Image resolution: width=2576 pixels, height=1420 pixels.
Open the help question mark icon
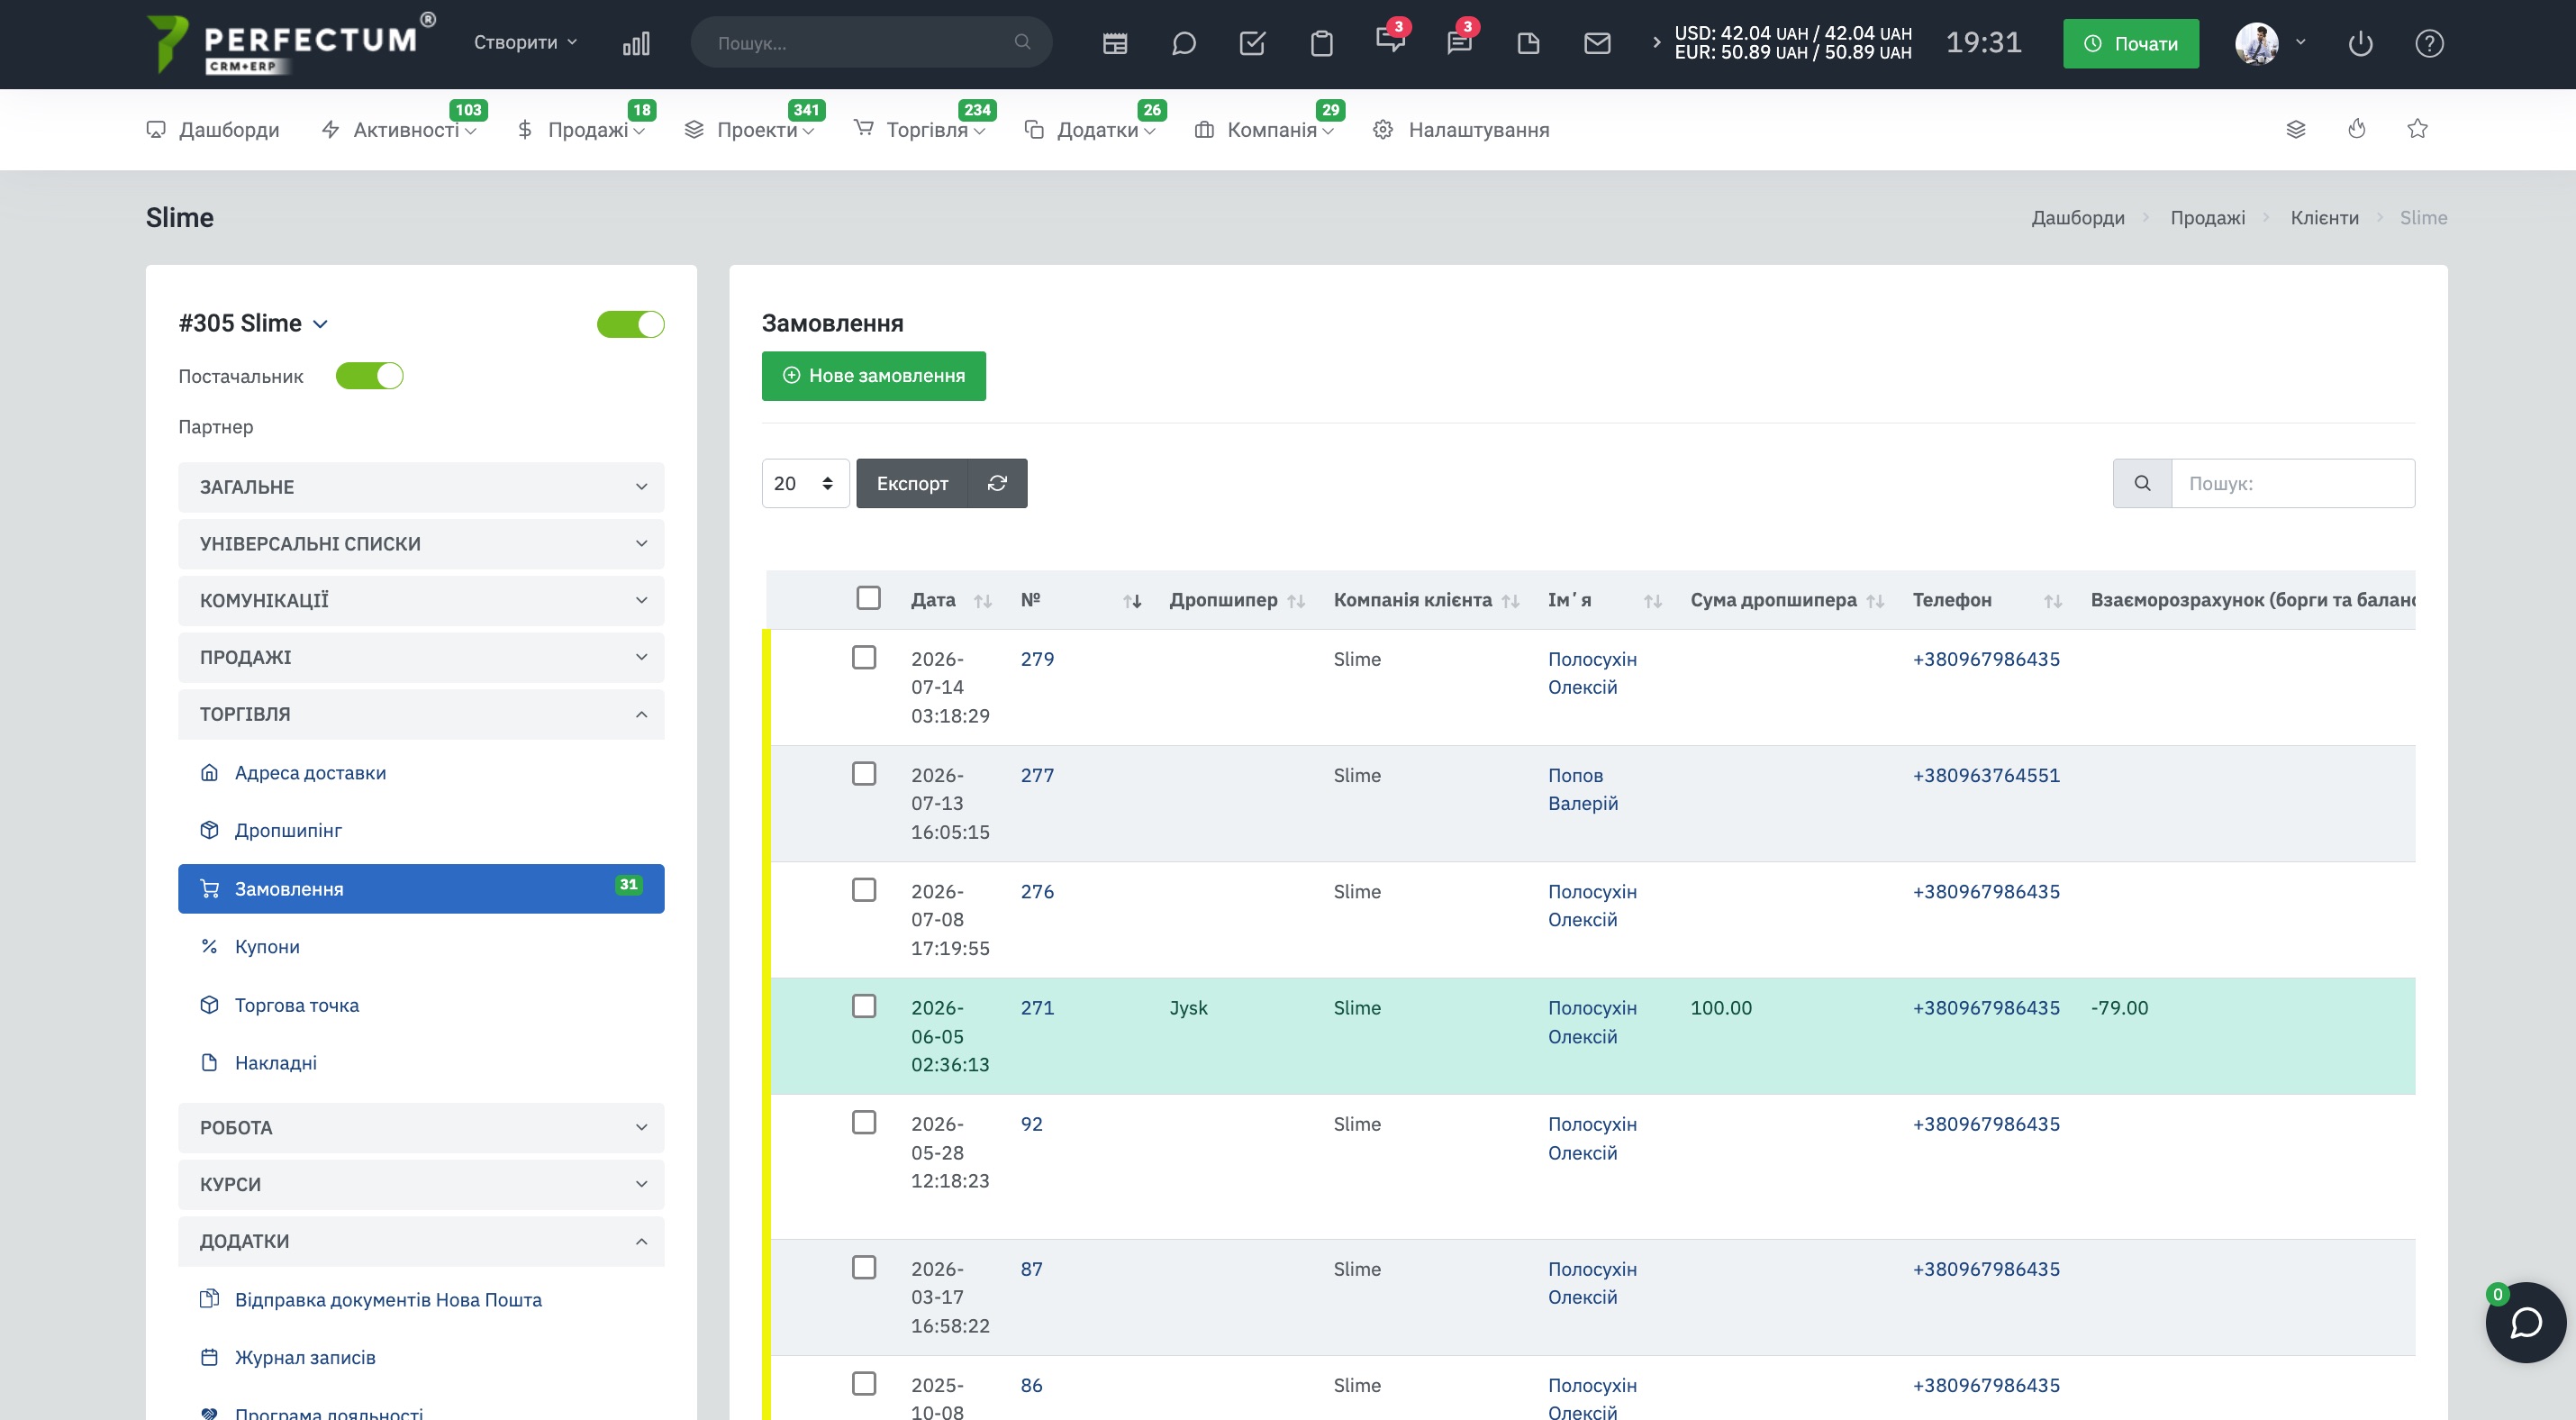[2430, 43]
